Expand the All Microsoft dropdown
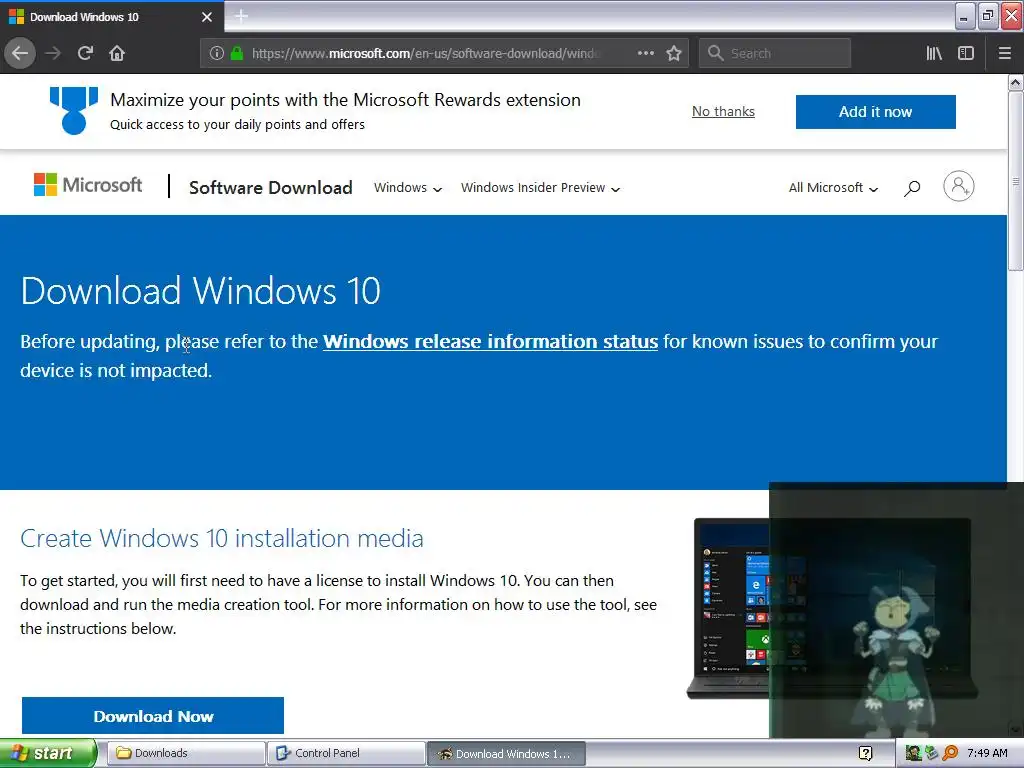The height and width of the screenshot is (768, 1024). [833, 188]
